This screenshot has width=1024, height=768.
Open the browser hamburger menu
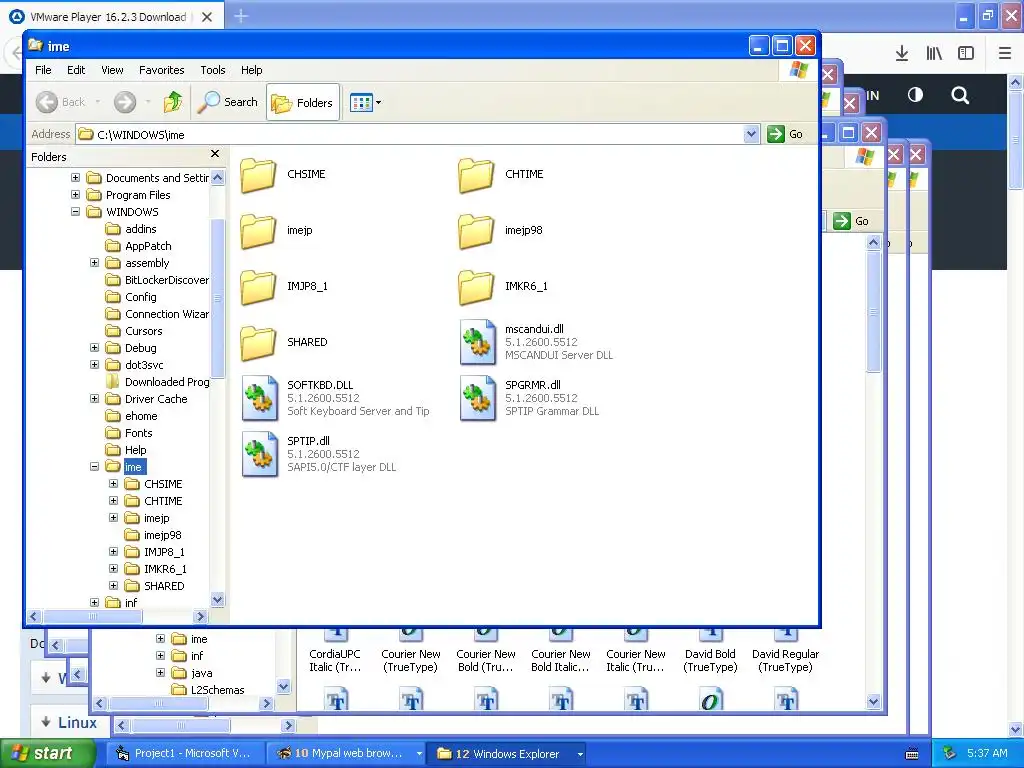point(1005,54)
